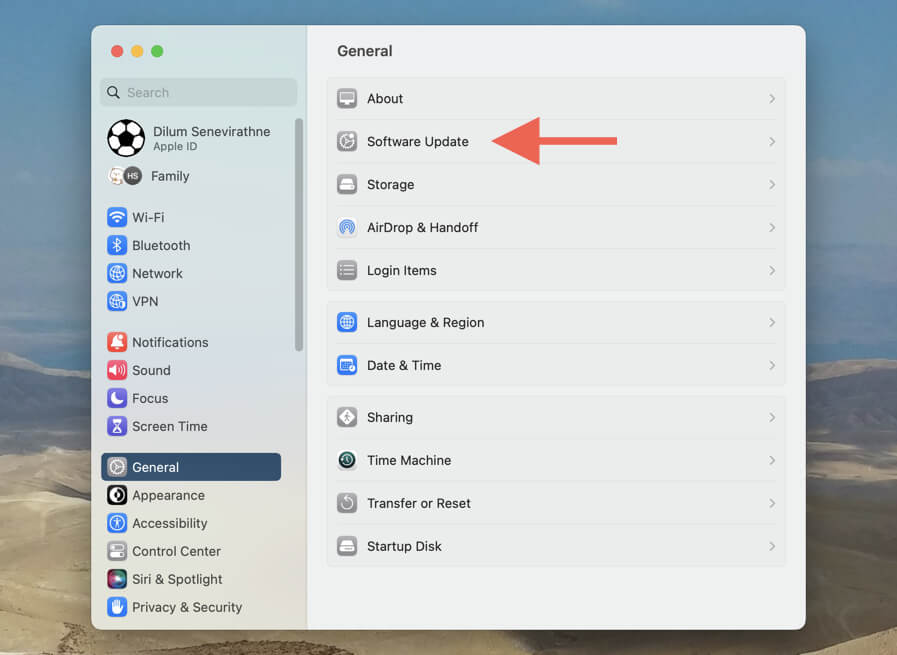Expand the Sharing row chevron
This screenshot has width=897, height=655.
point(772,417)
